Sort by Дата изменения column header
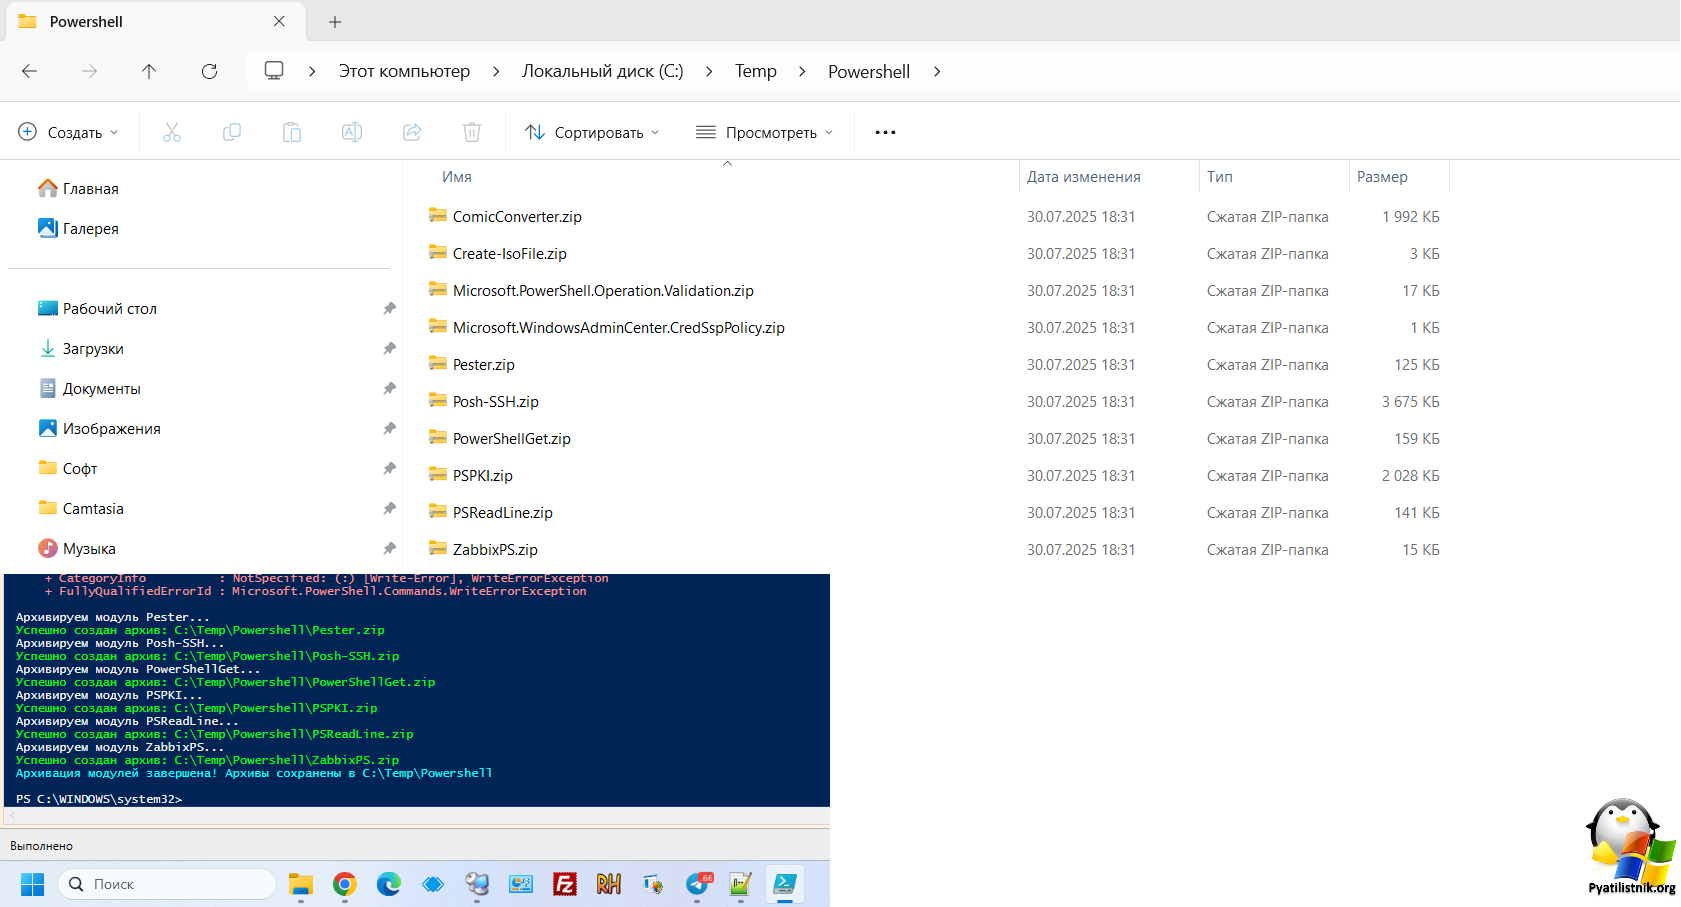Screen dimensions: 1681x907 pyautogui.click(x=1084, y=176)
